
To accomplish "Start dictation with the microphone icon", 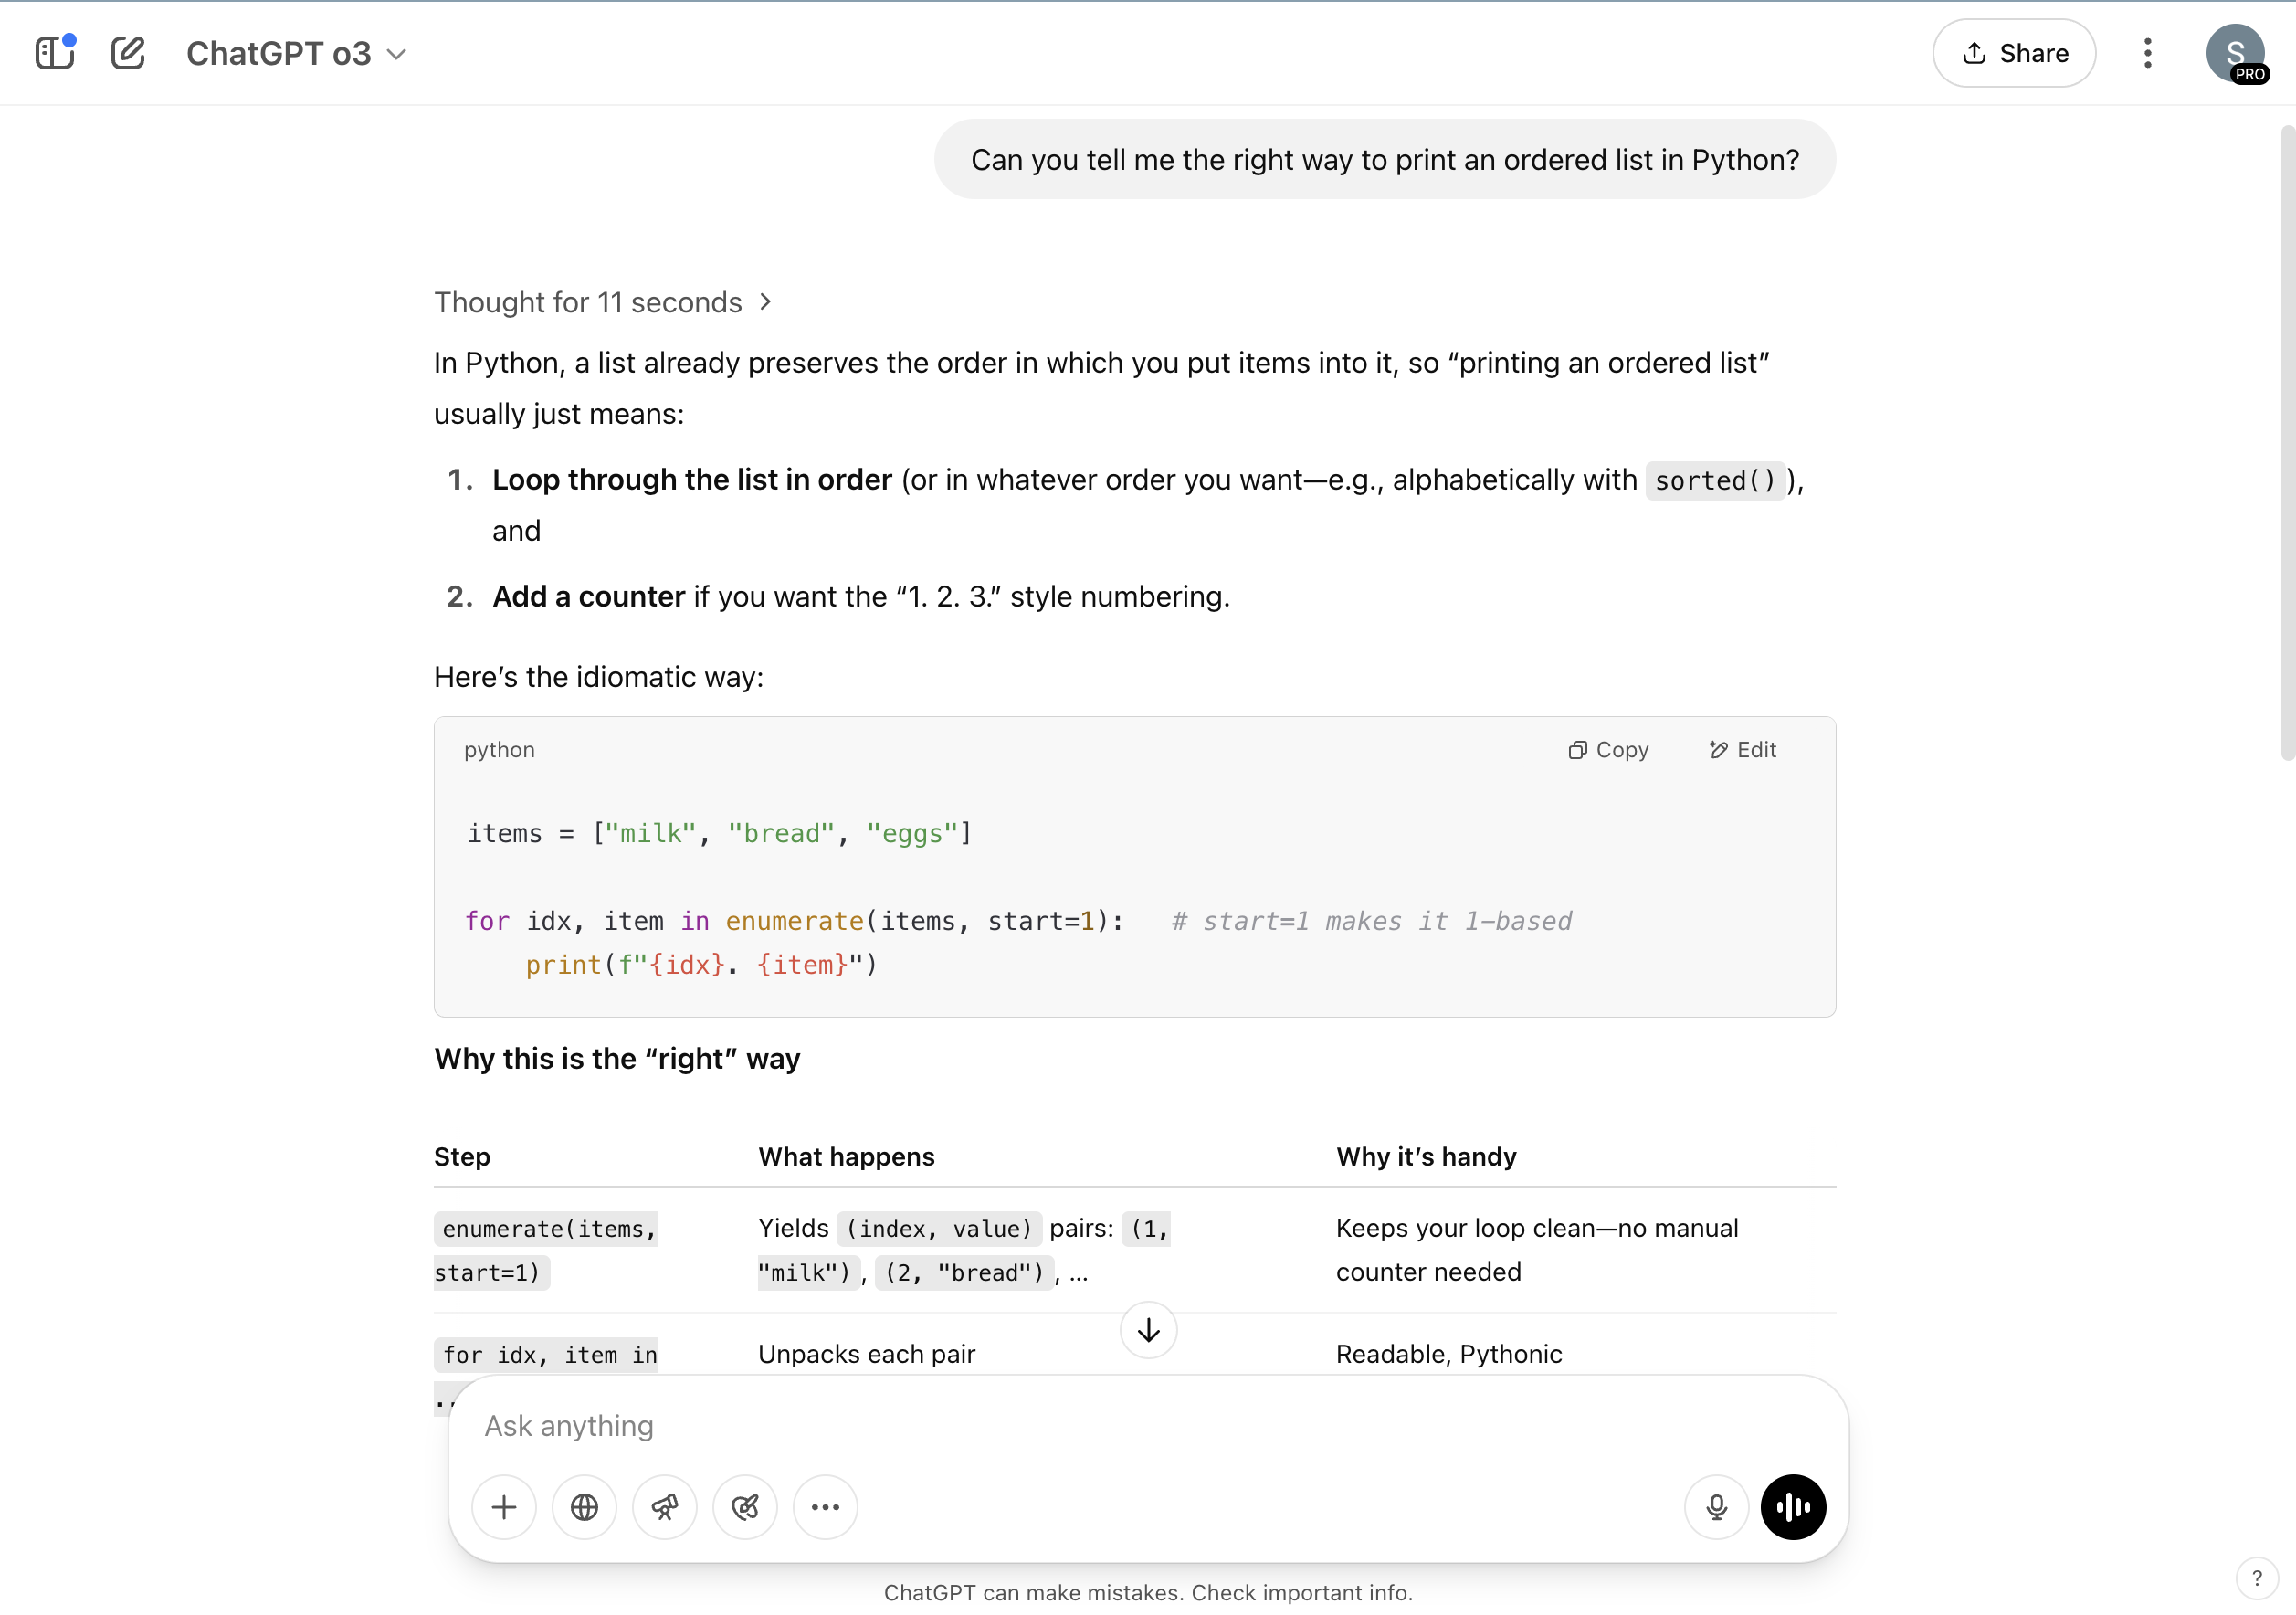I will point(1716,1507).
